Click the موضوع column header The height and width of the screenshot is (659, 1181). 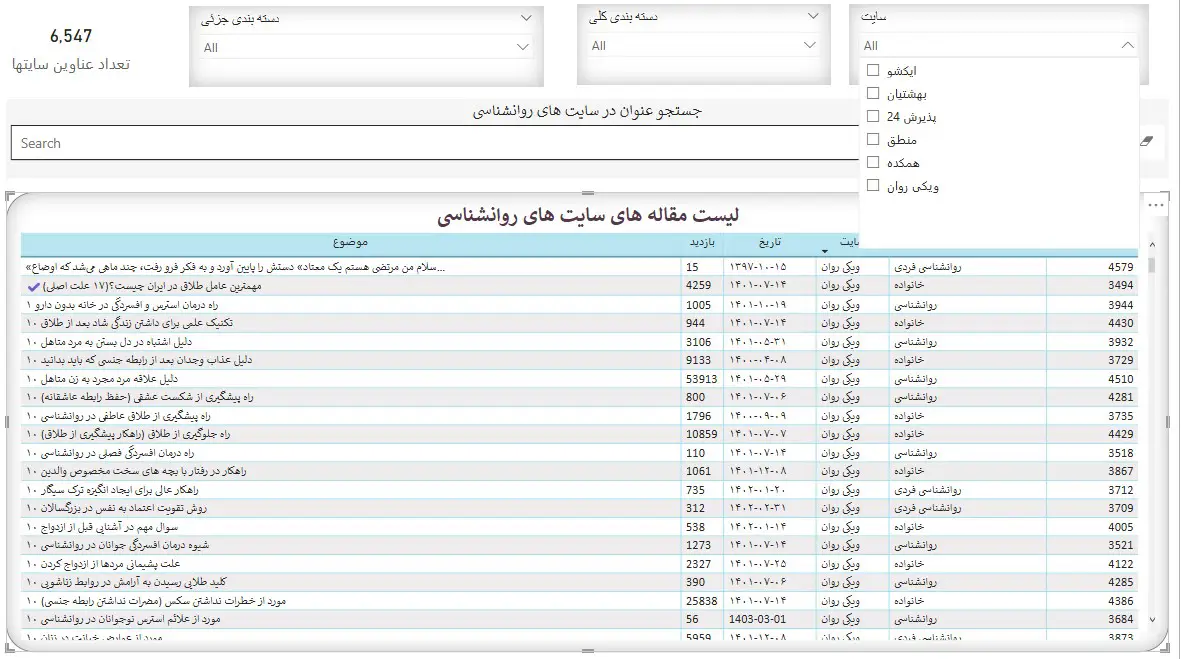351,243
